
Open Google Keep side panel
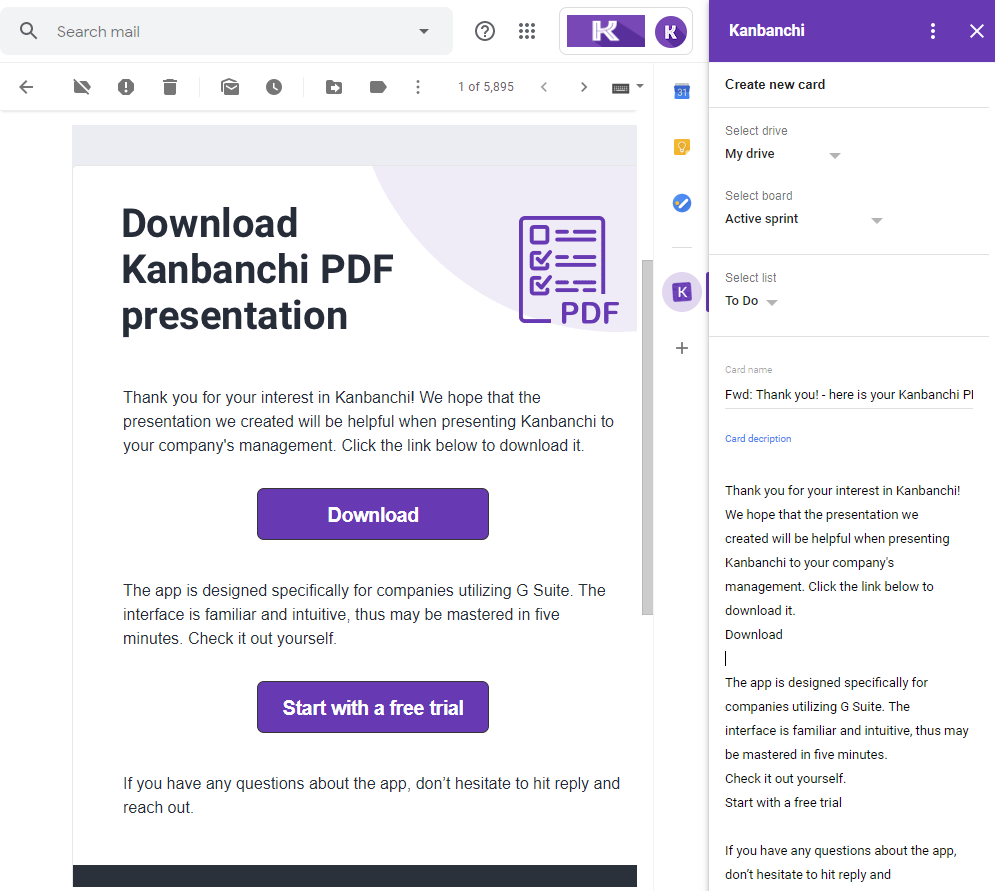(x=682, y=147)
